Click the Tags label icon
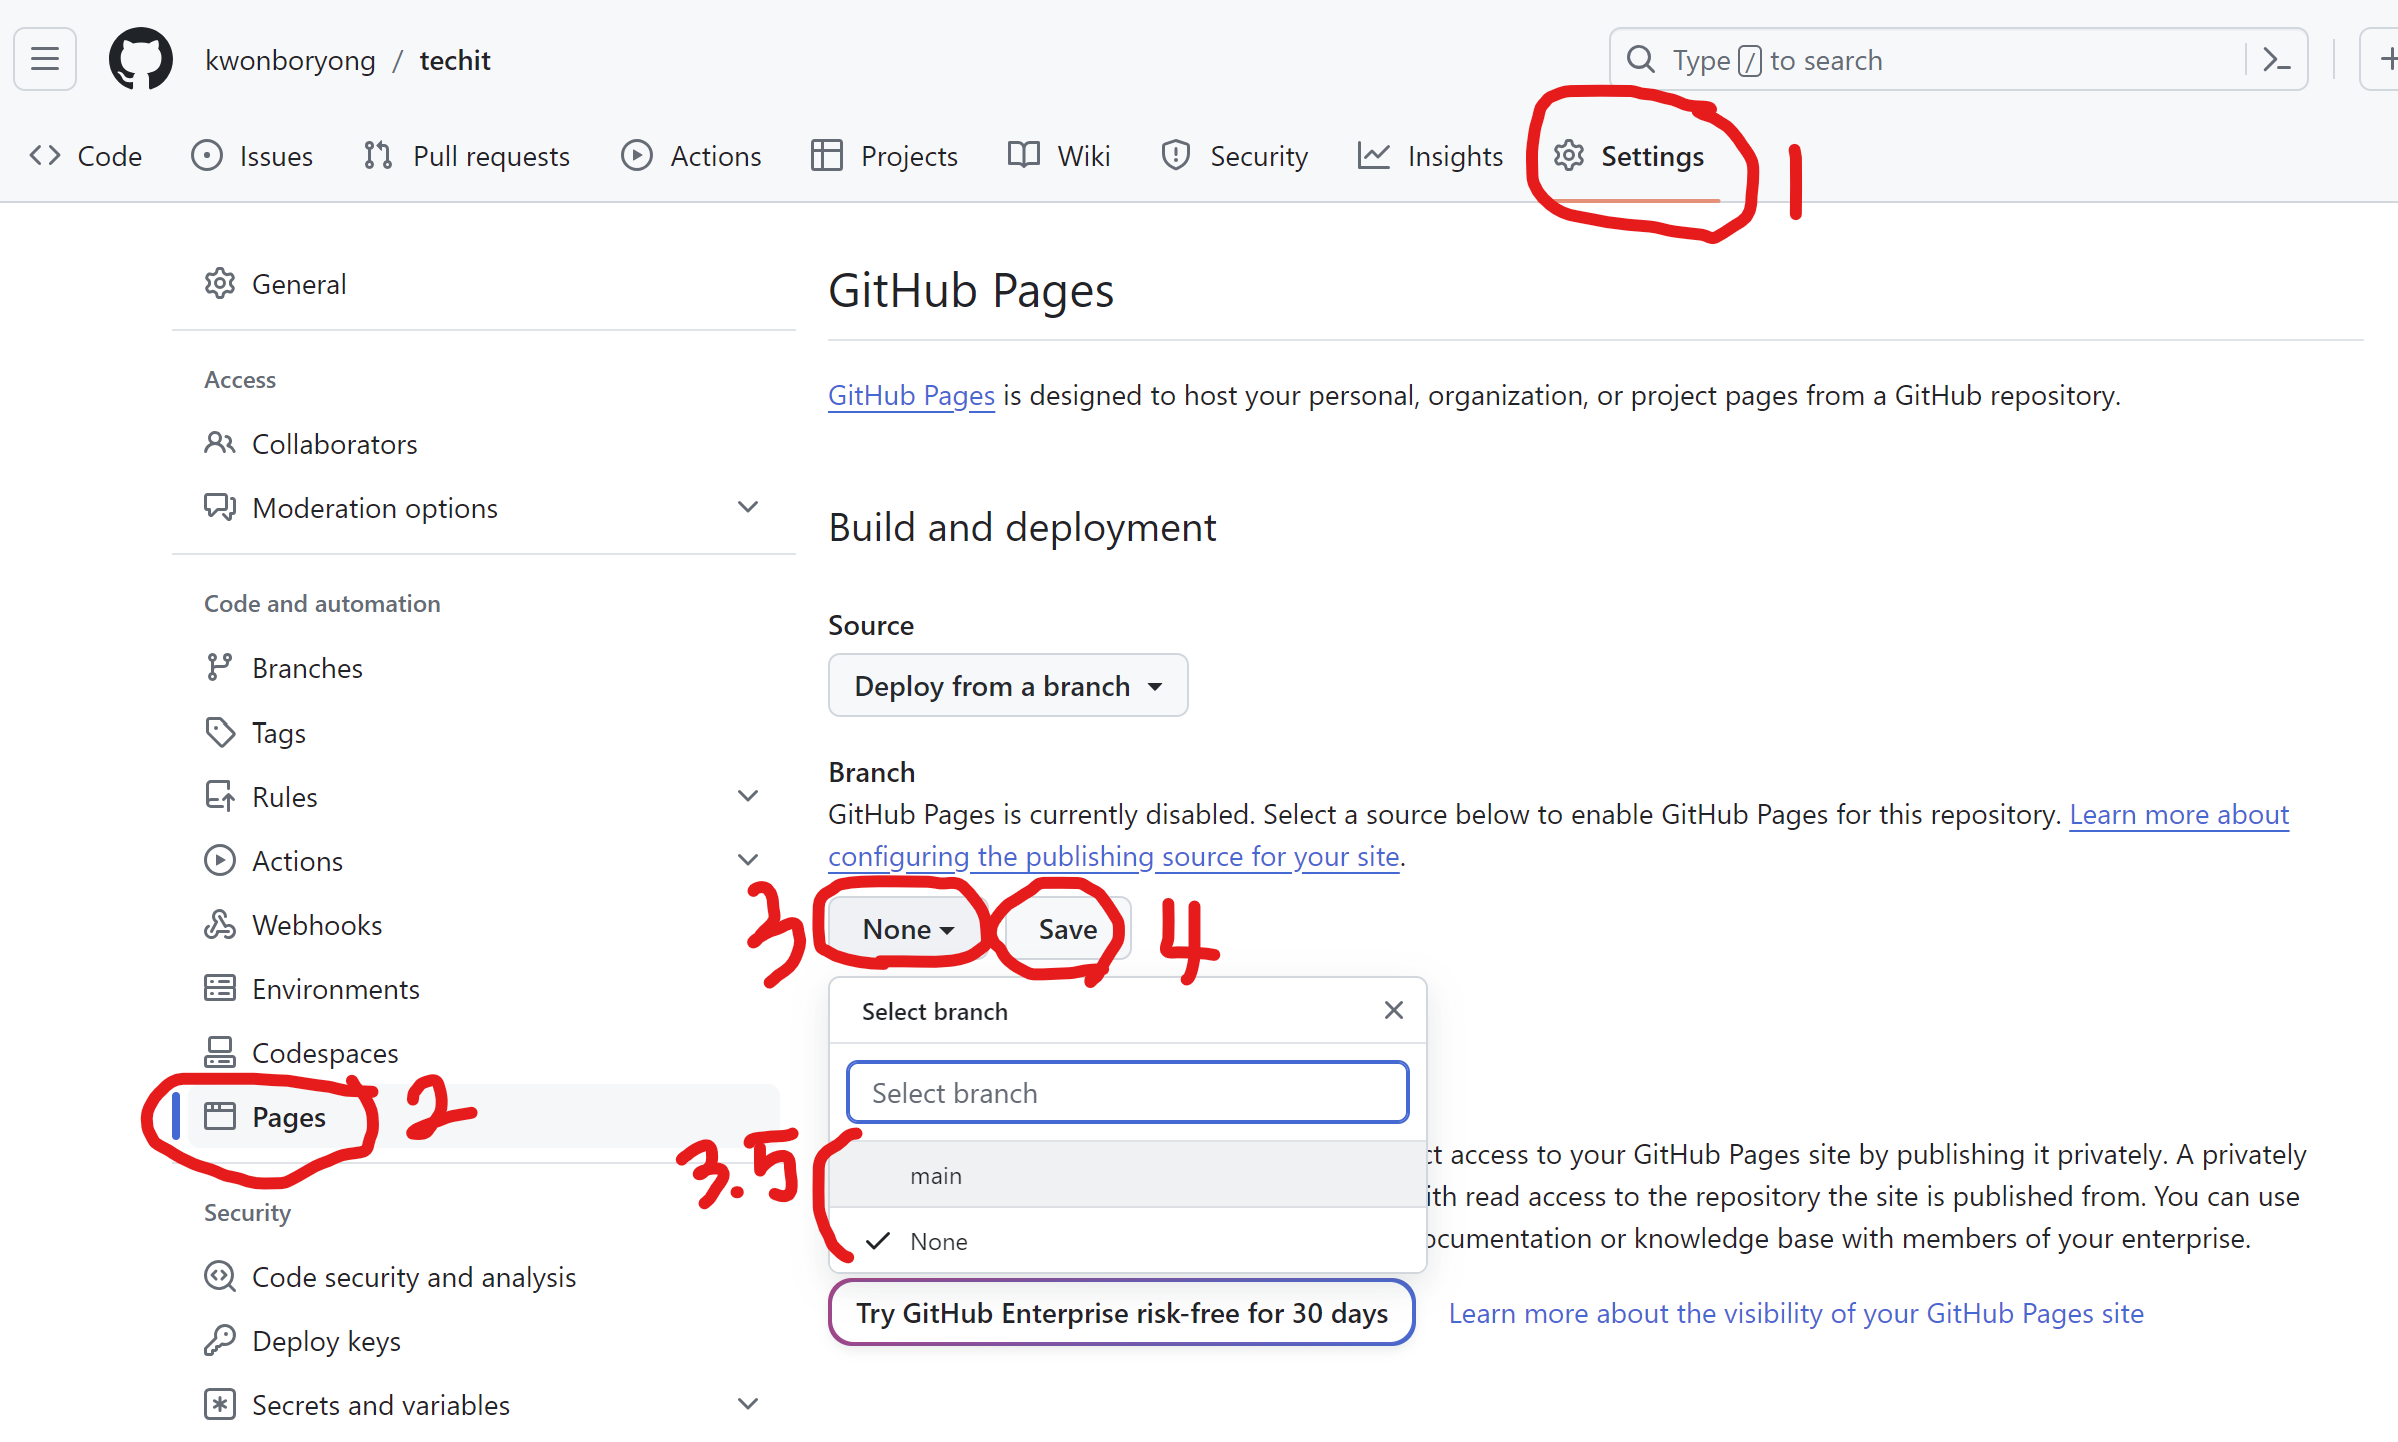Viewport: 2398px width, 1442px height. point(220,732)
